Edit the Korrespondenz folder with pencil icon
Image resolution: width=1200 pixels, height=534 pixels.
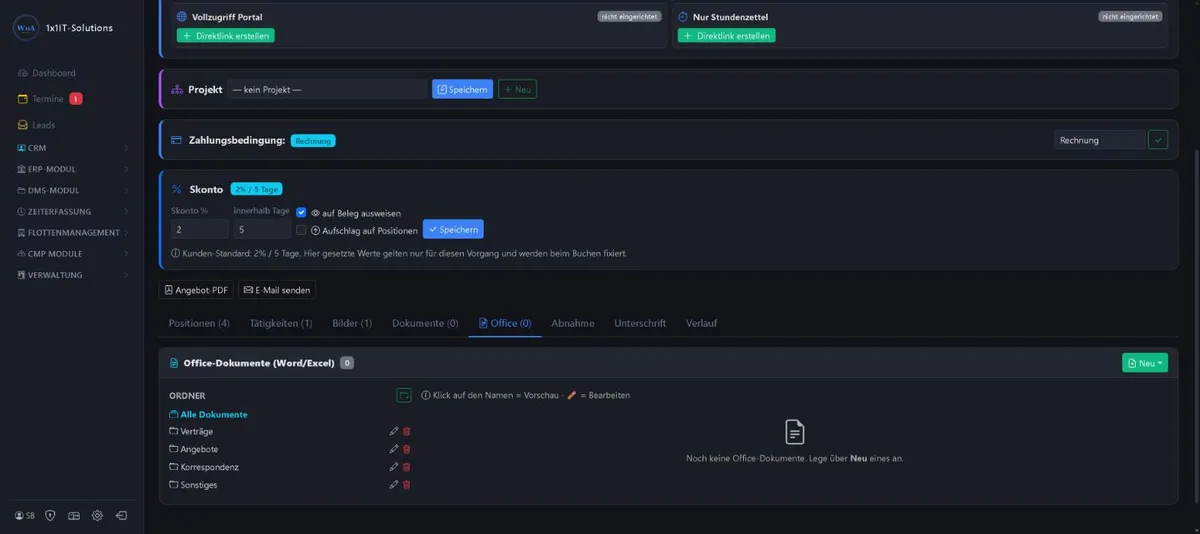394,467
